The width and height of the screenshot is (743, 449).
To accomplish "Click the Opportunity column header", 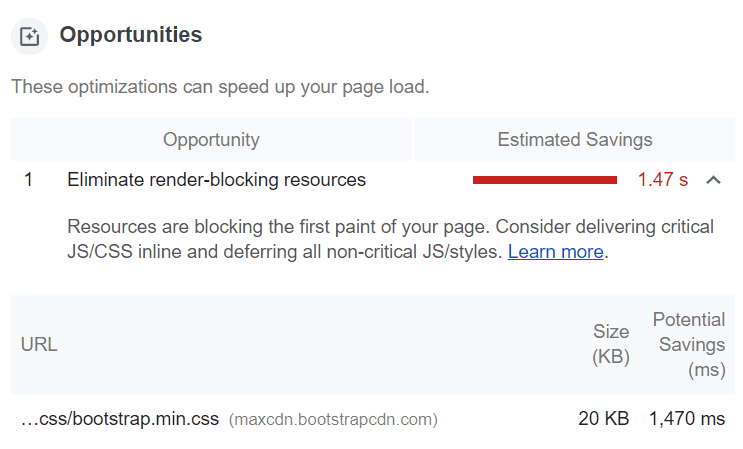I will (x=211, y=140).
